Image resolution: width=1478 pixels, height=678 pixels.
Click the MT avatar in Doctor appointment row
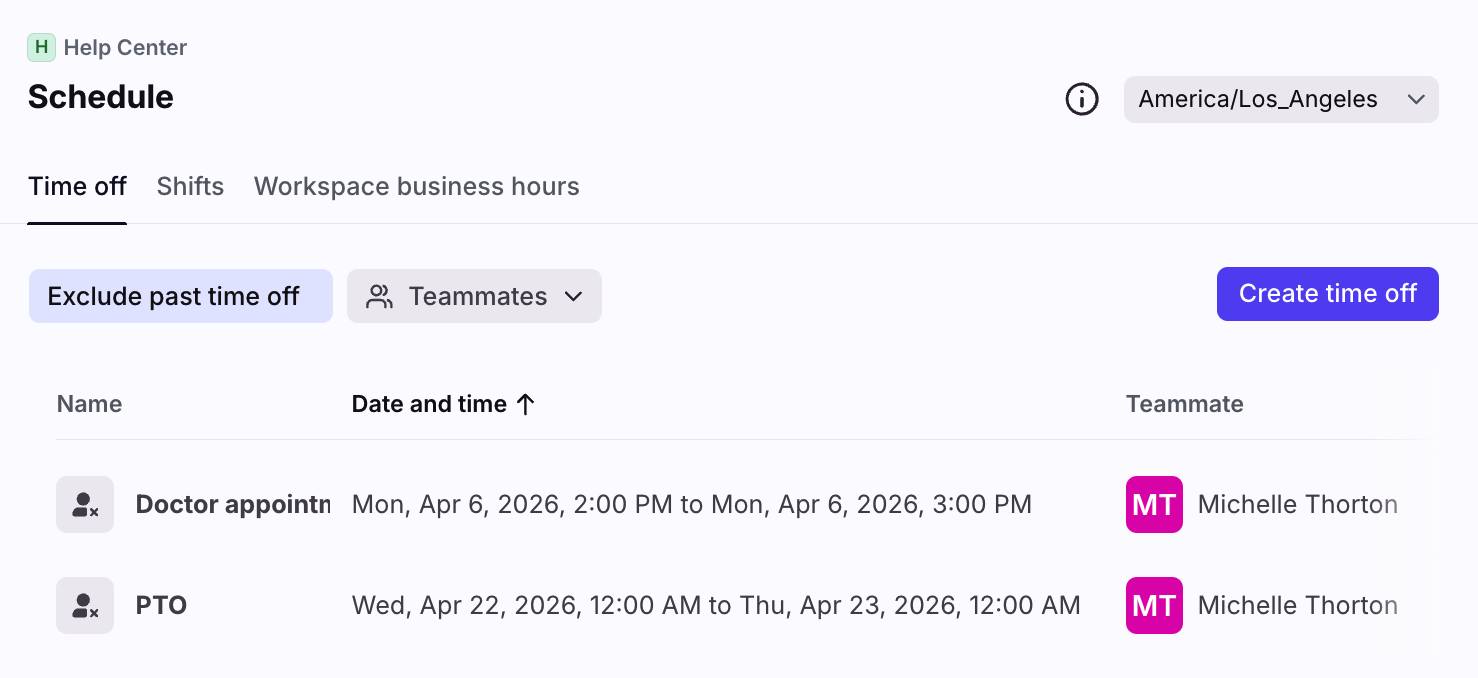1154,505
